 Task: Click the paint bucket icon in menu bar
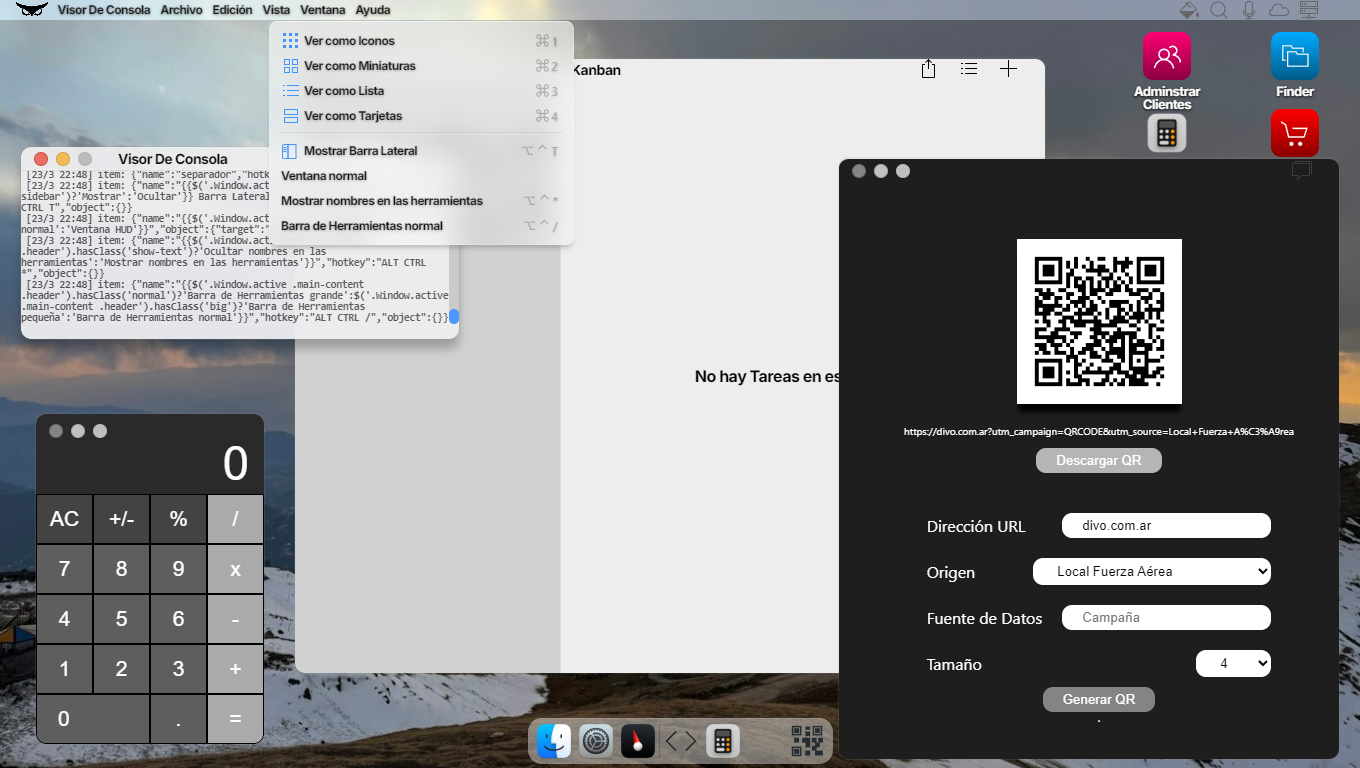[x=1189, y=10]
